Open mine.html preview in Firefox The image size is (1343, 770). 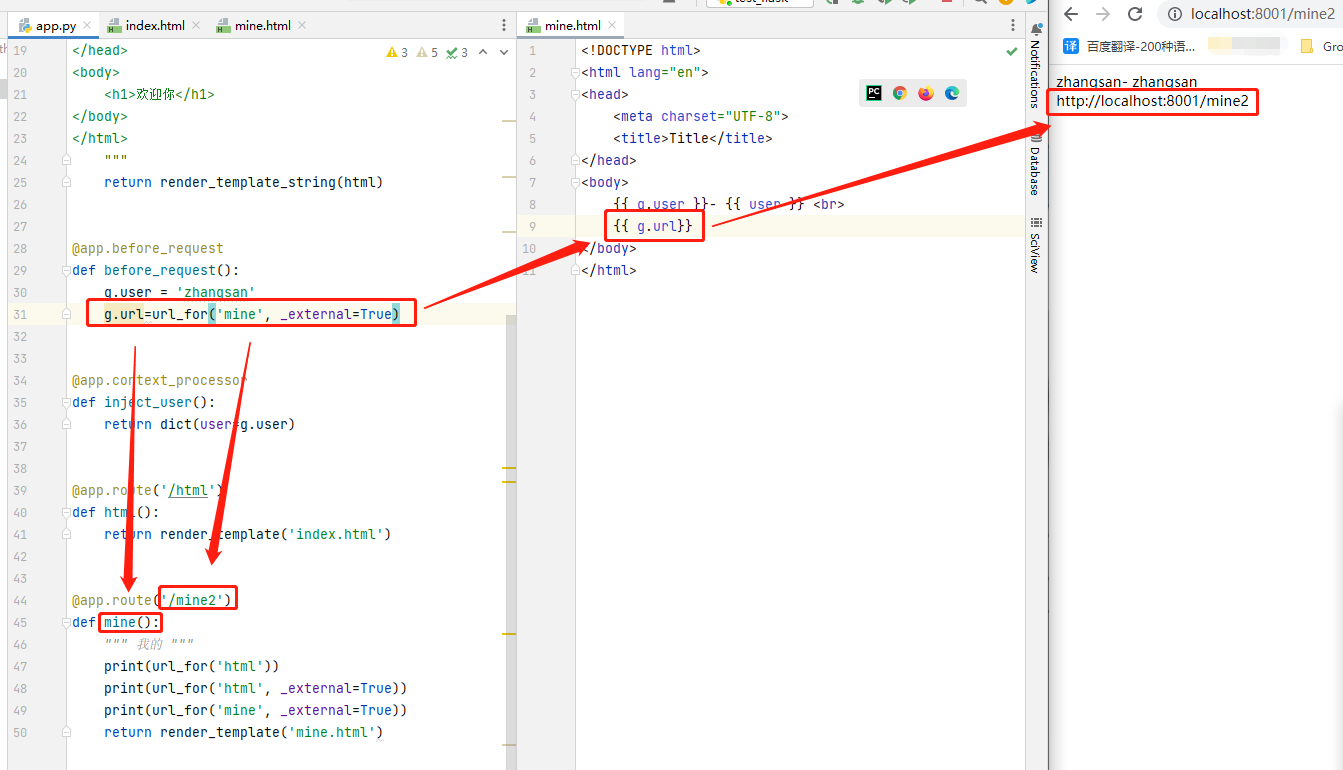pos(926,93)
